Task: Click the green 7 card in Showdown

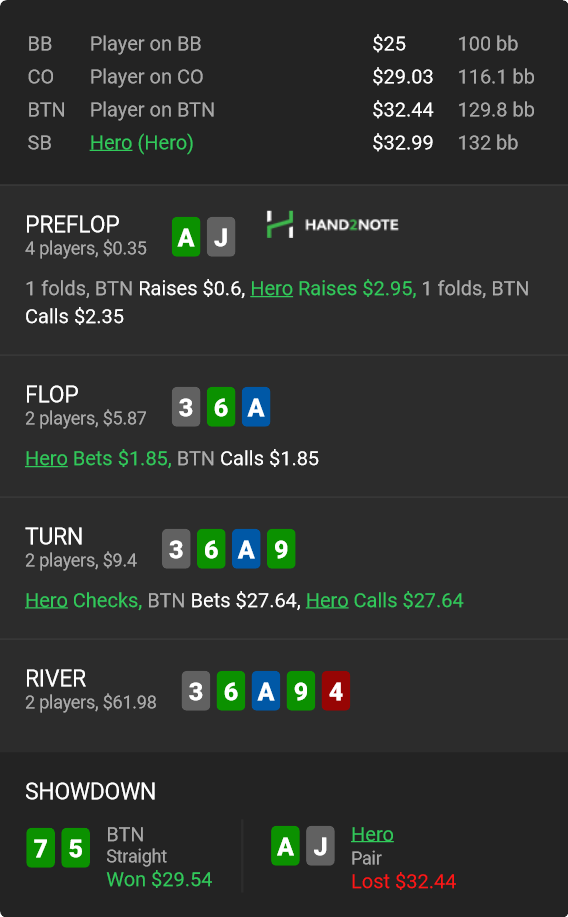Action: [40, 847]
